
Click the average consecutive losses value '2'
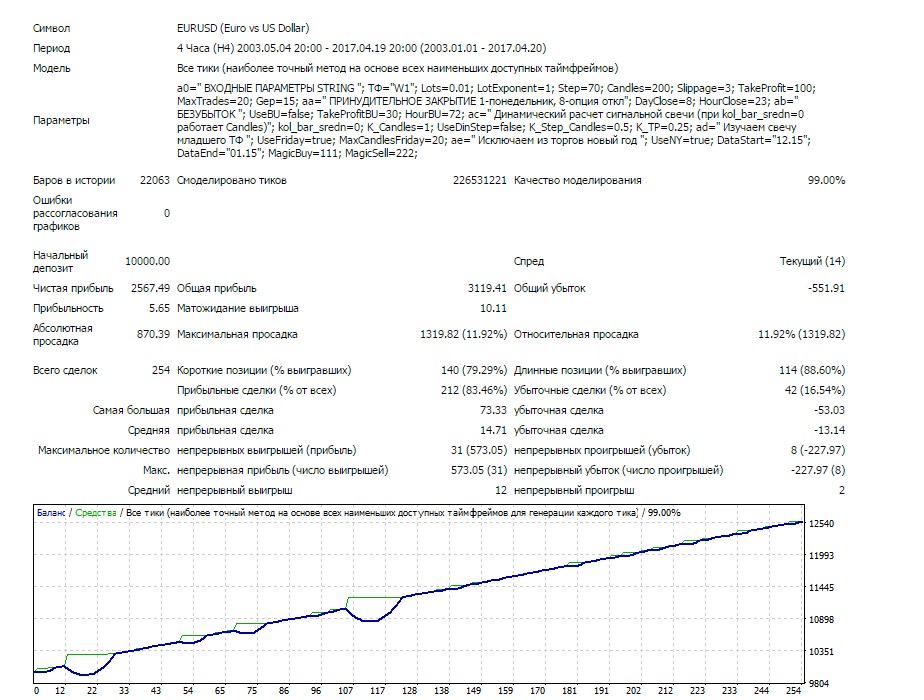842,490
